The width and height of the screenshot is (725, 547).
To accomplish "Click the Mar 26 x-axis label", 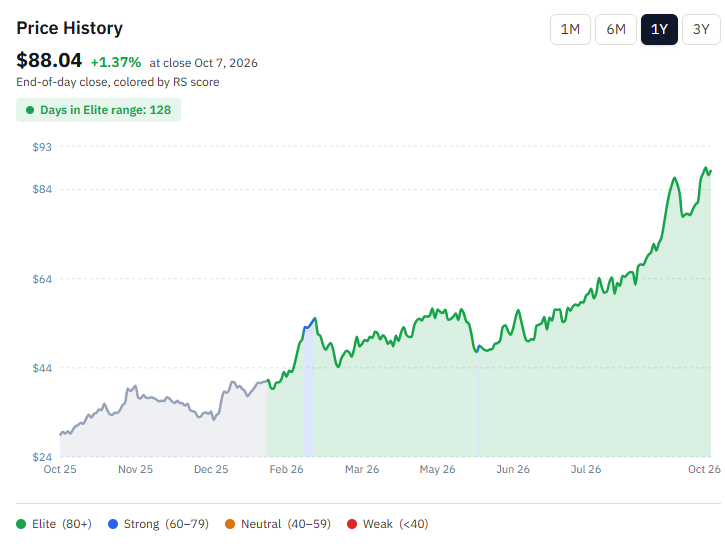I will [x=362, y=469].
